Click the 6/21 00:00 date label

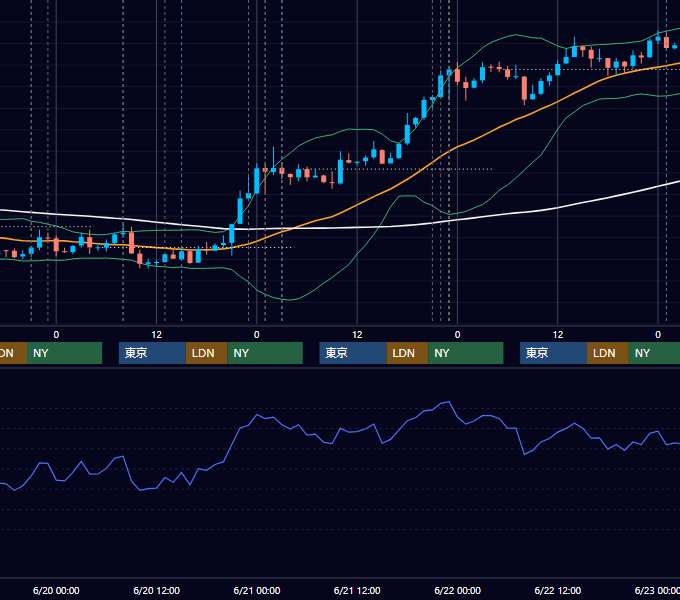(257, 590)
